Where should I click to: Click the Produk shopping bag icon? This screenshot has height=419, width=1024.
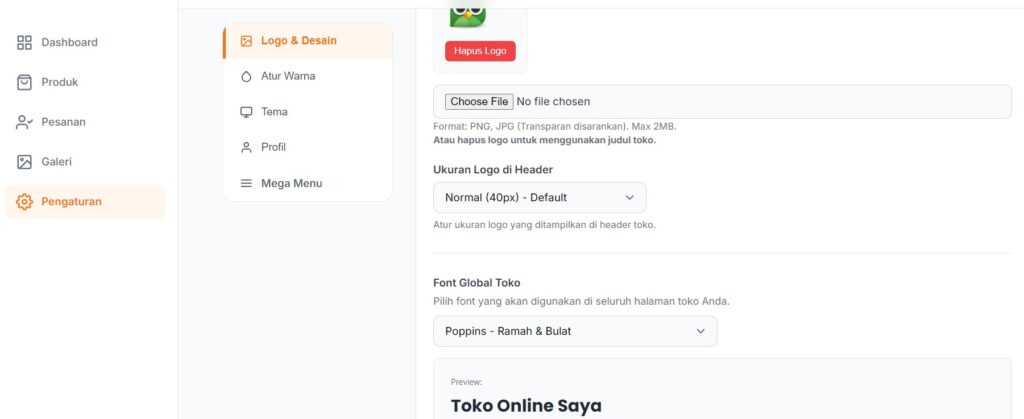click(x=25, y=82)
